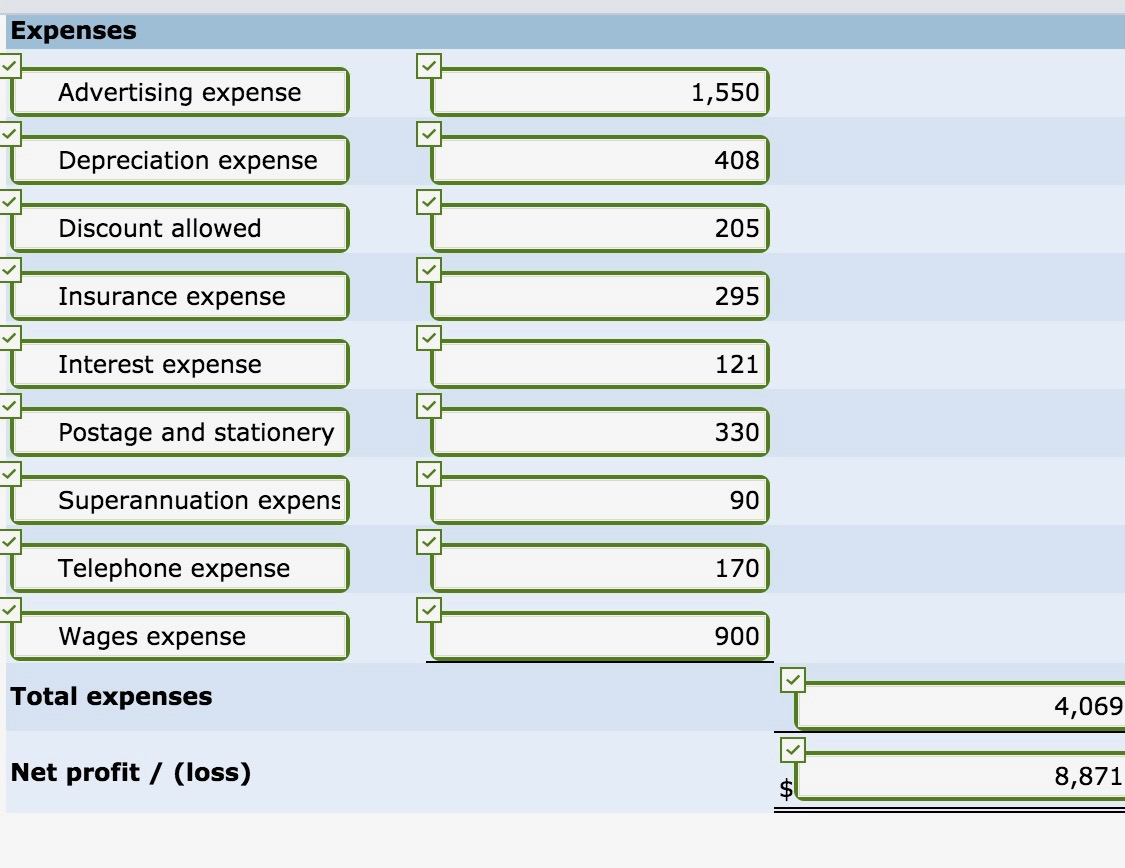
Task: Click the 8,871 net profit field
Action: [960, 775]
